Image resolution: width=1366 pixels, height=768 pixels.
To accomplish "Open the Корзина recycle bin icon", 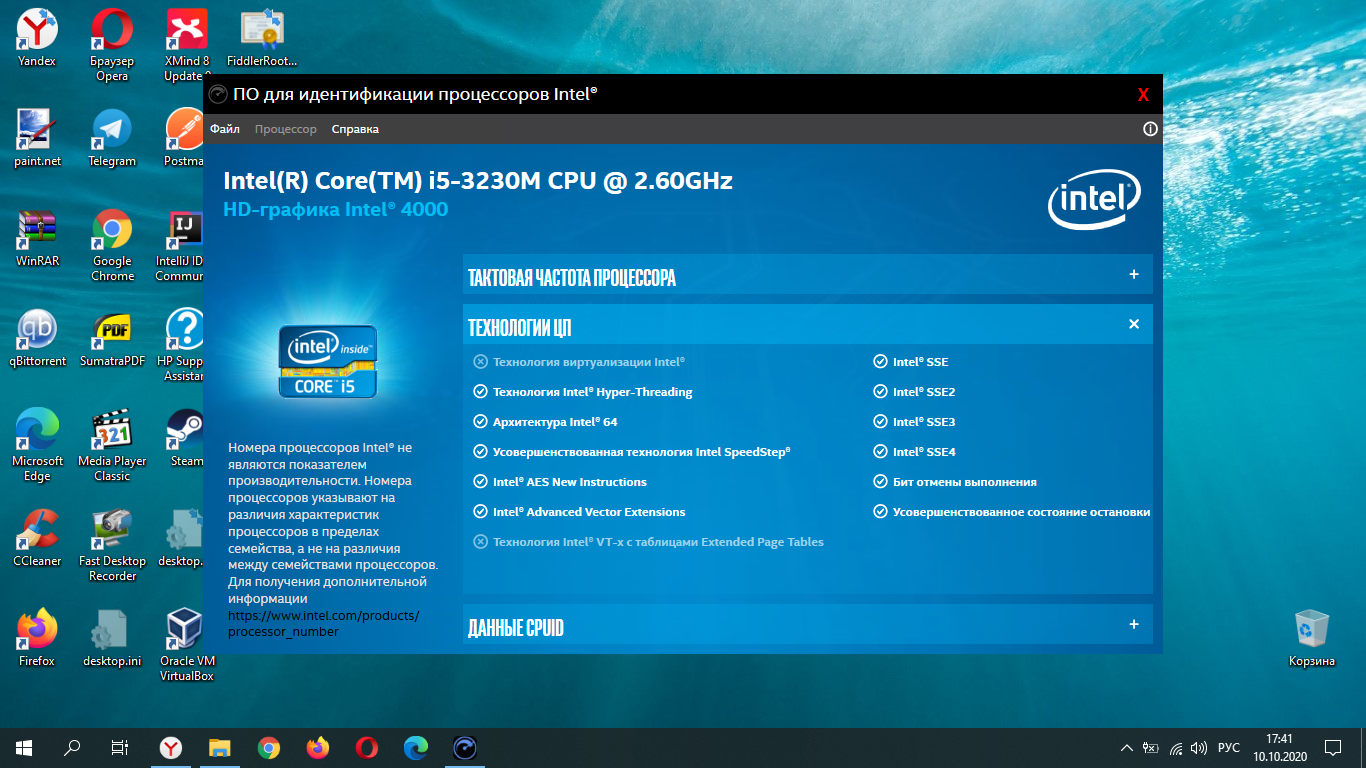I will (1311, 638).
